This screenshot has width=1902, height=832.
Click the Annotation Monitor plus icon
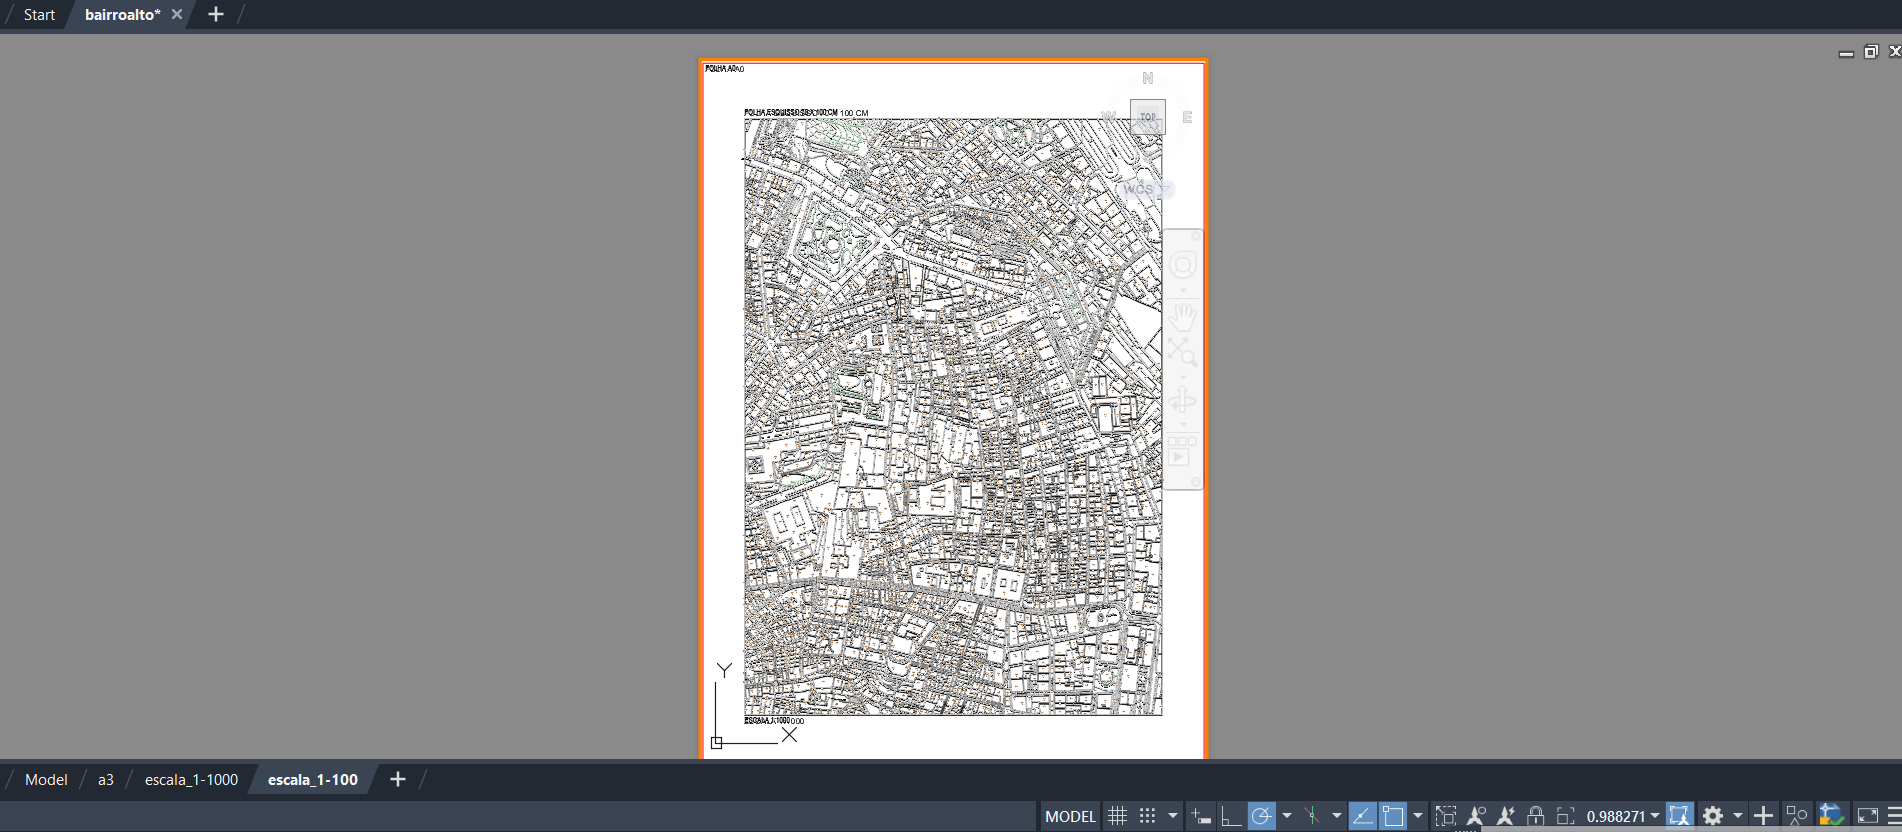(x=1764, y=816)
